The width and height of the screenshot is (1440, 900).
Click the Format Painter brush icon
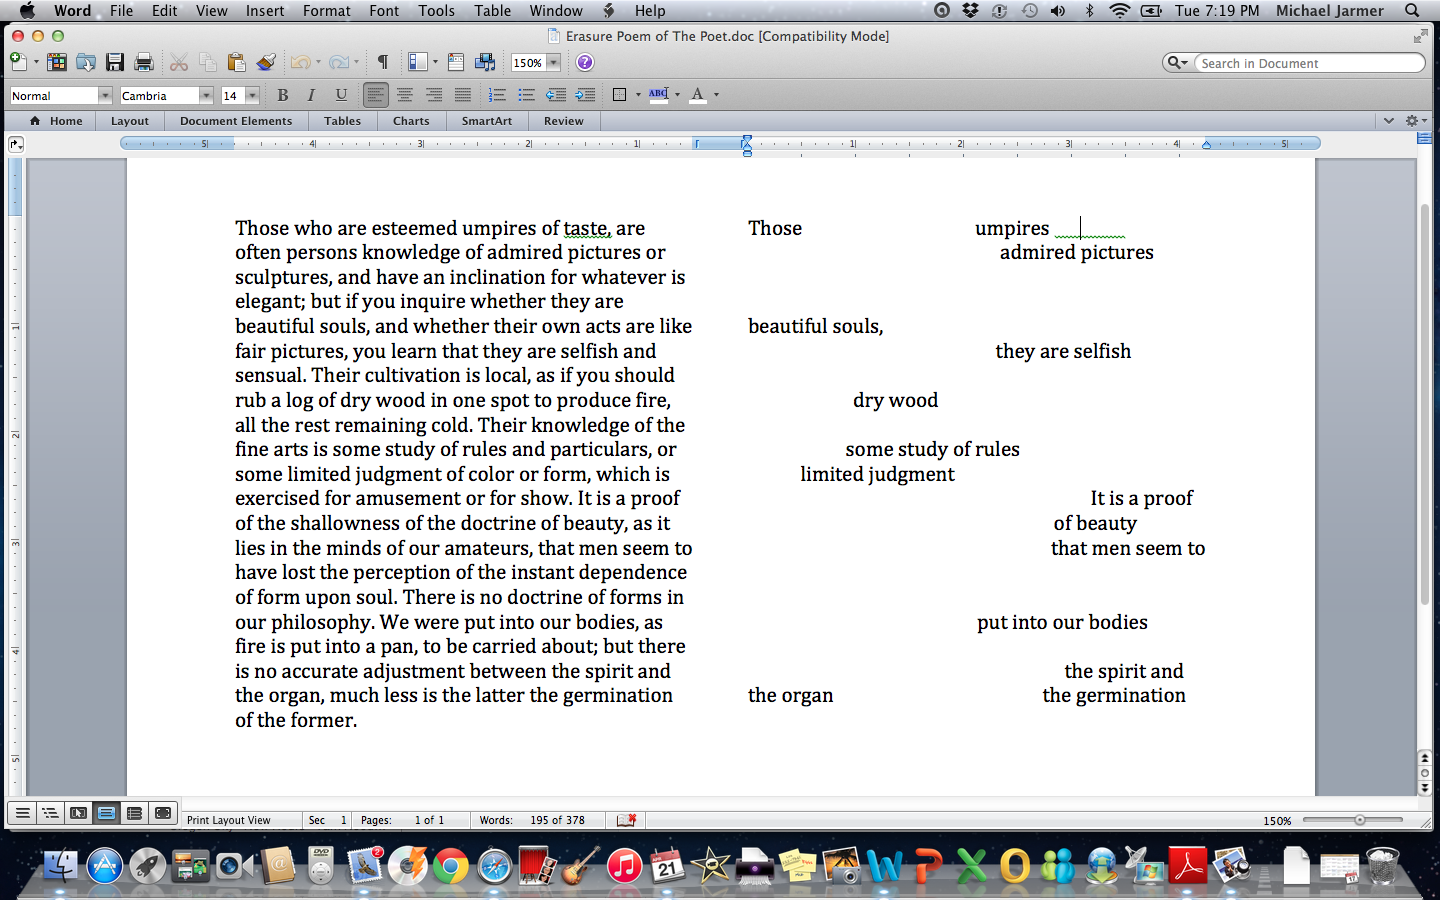click(x=266, y=63)
